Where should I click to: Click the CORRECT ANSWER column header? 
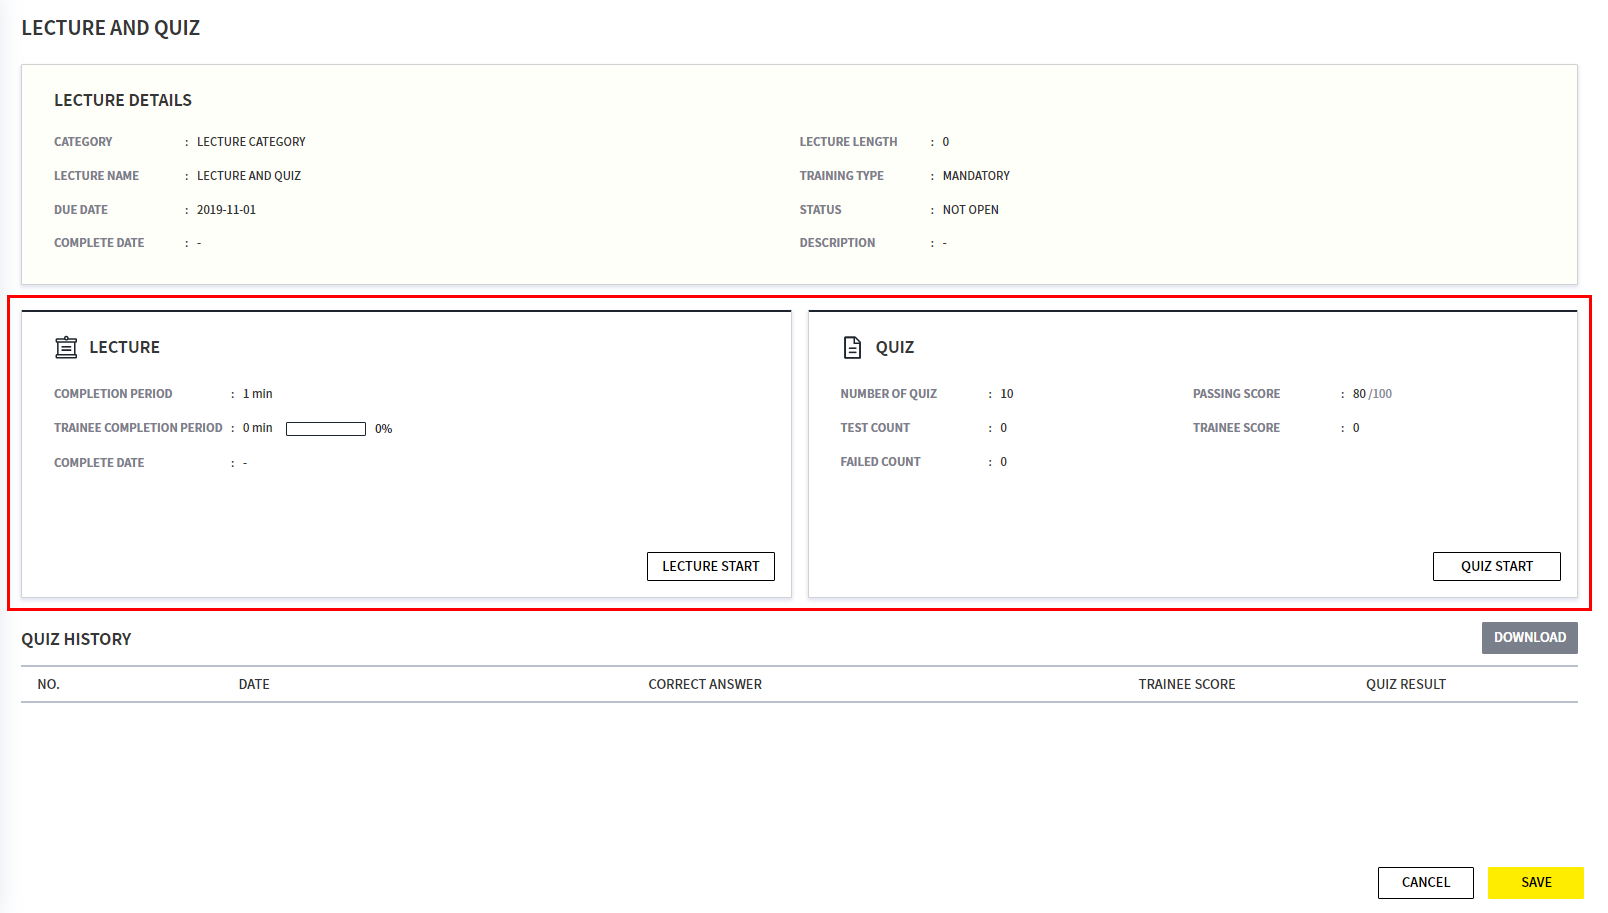(x=705, y=685)
